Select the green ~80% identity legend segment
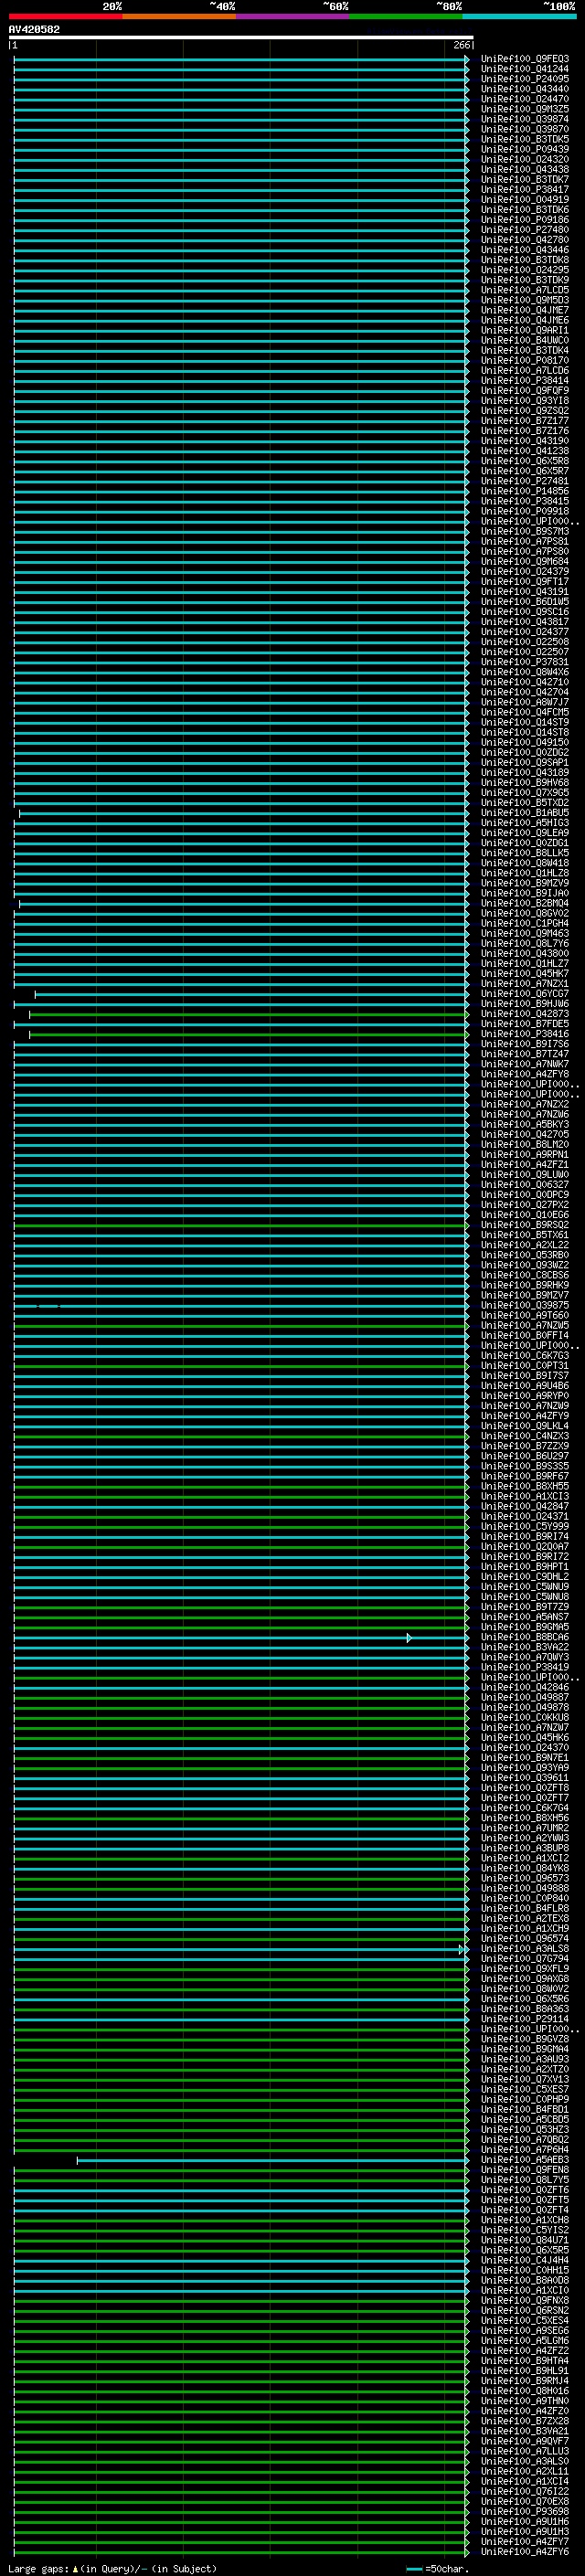This screenshot has height=2576, width=585. [405, 16]
